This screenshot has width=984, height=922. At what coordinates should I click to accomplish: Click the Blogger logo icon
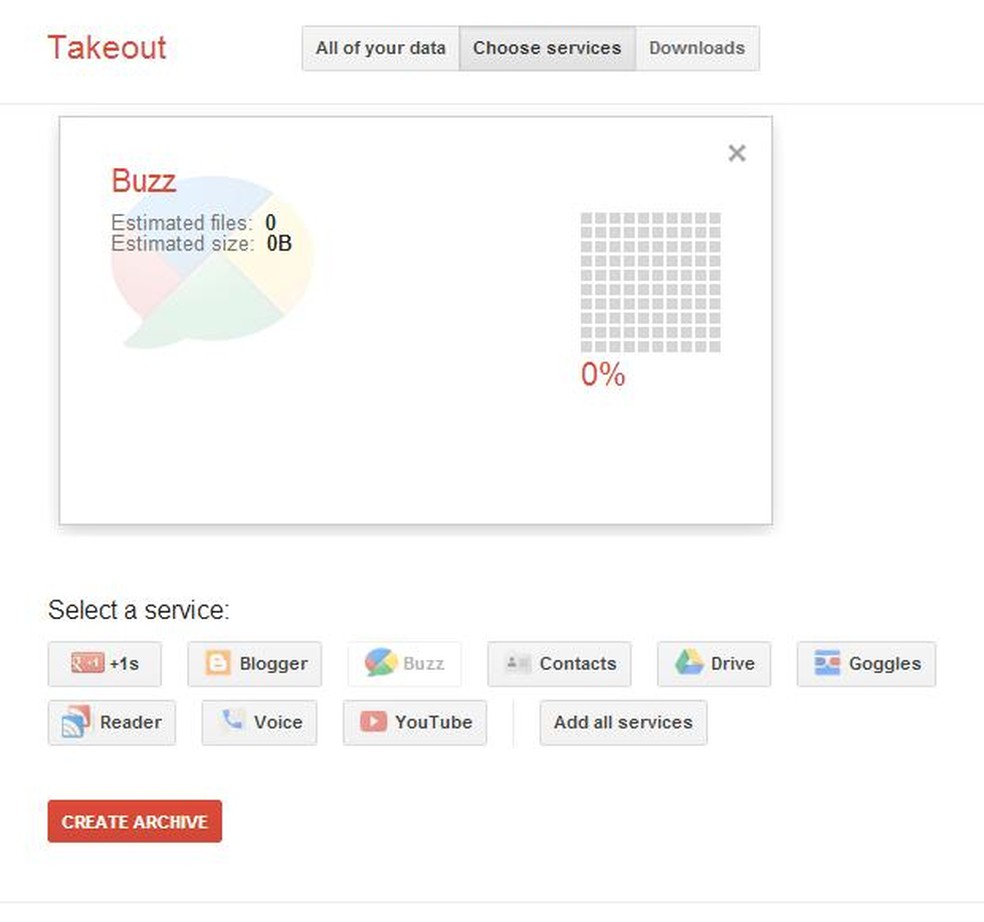[218, 663]
